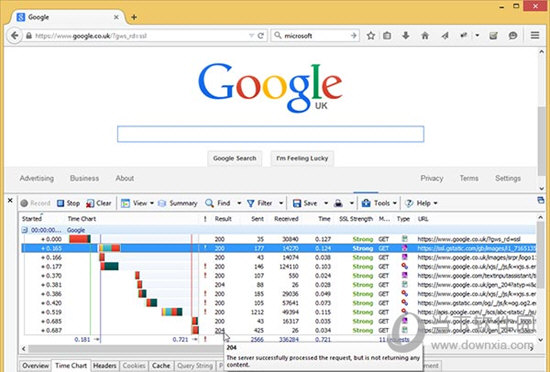Open the Query String tab

pyautogui.click(x=195, y=366)
